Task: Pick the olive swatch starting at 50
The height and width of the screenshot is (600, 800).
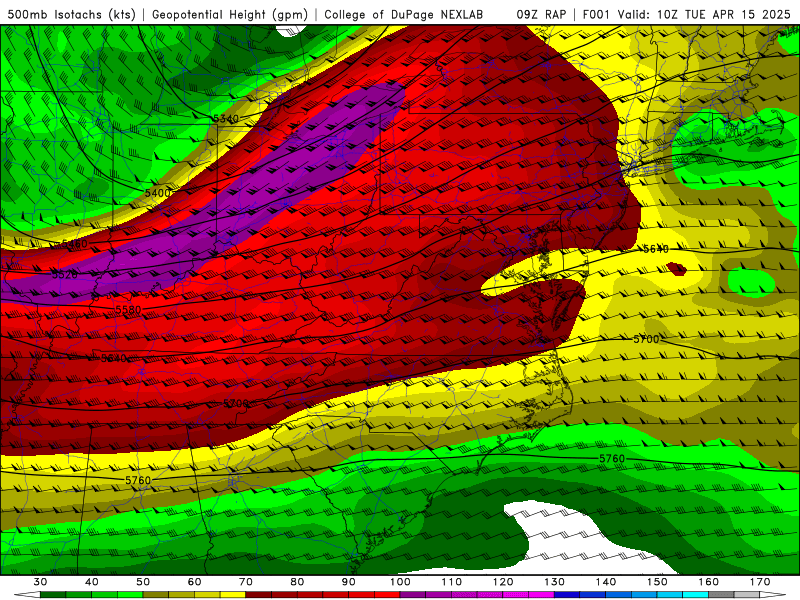Action: (x=156, y=595)
